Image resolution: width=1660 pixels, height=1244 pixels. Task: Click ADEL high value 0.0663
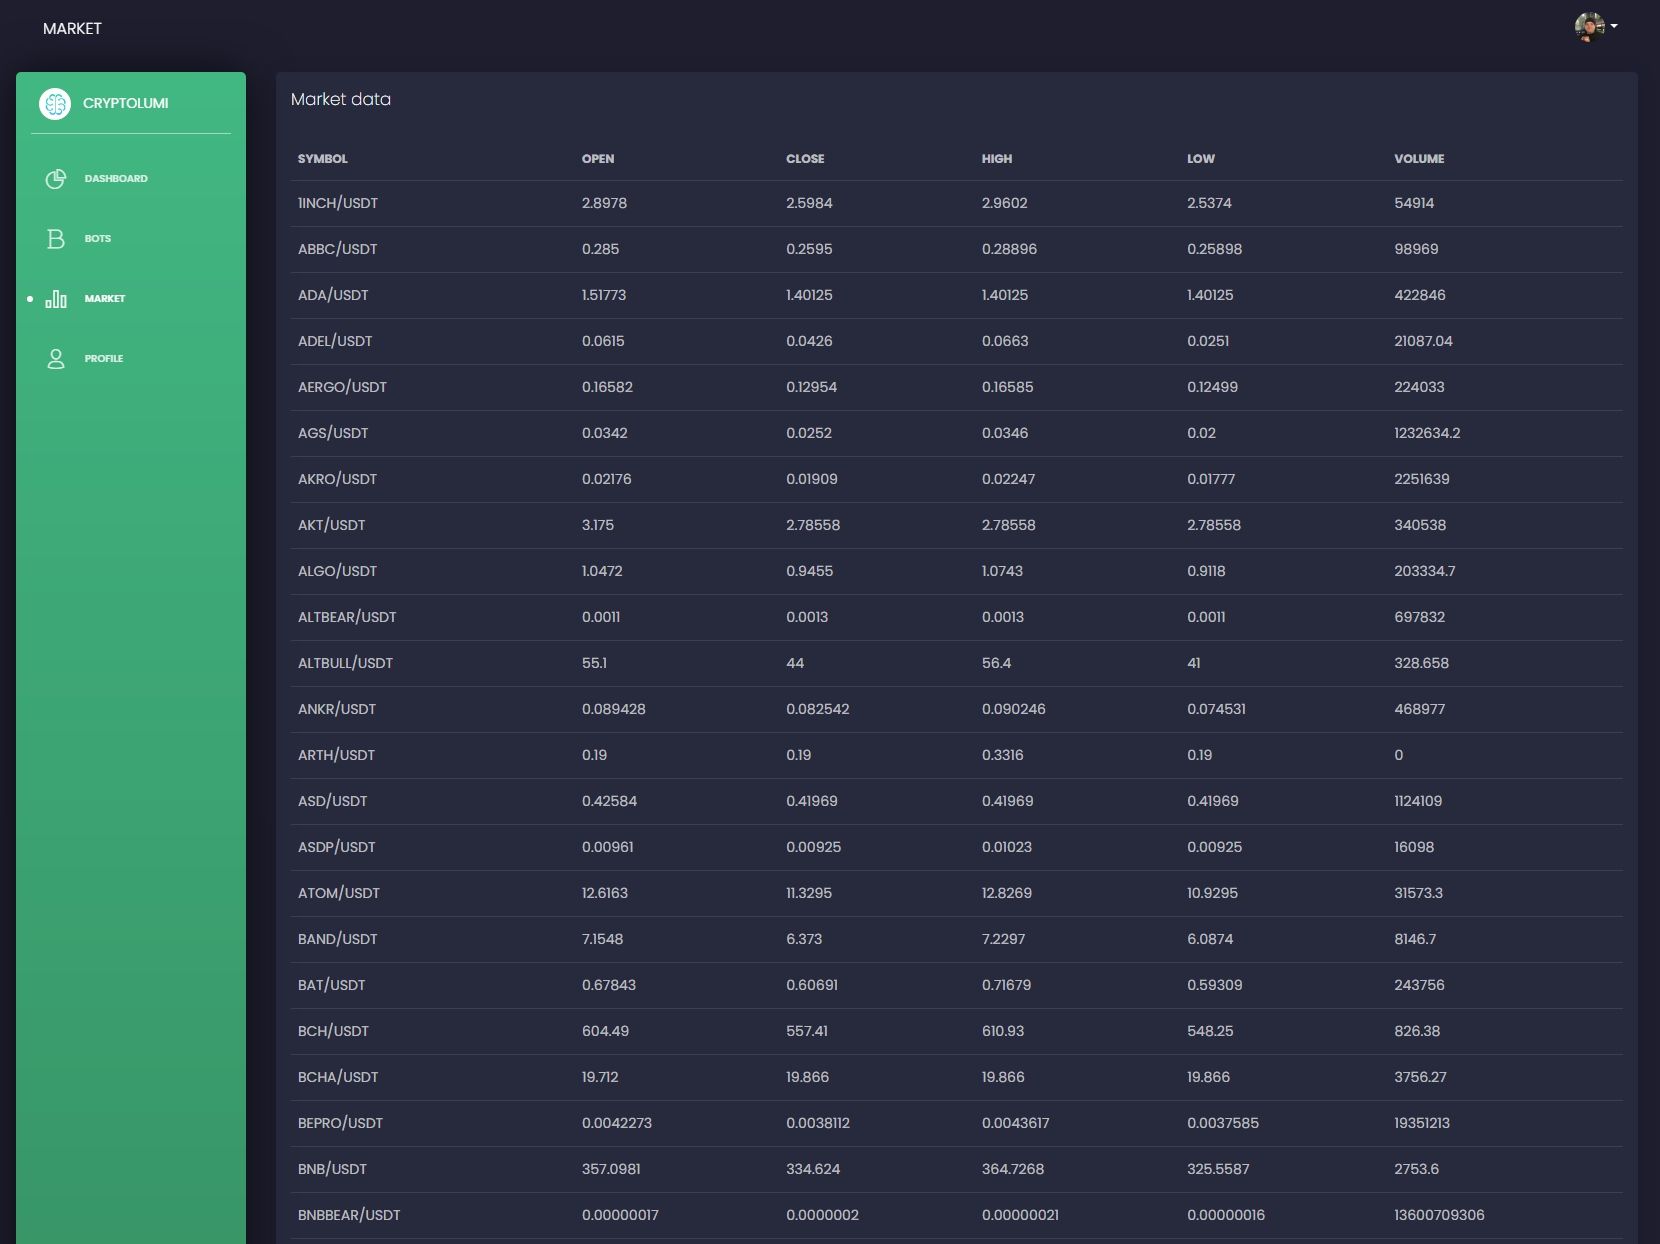tap(1005, 341)
